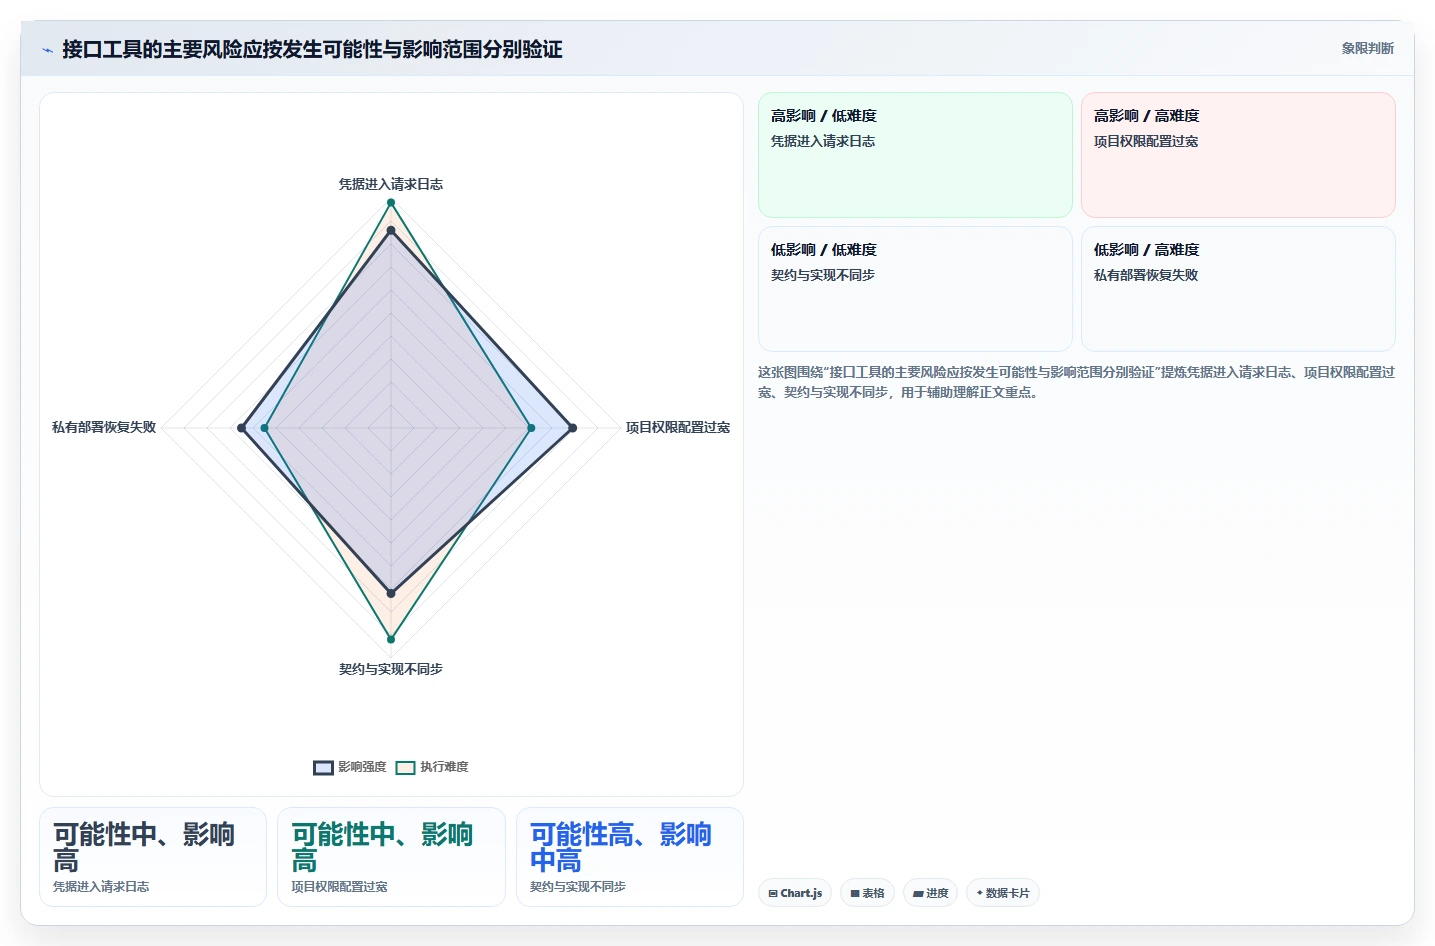Click the dark data point on the left axis
The width and height of the screenshot is (1435, 946).
(241, 428)
